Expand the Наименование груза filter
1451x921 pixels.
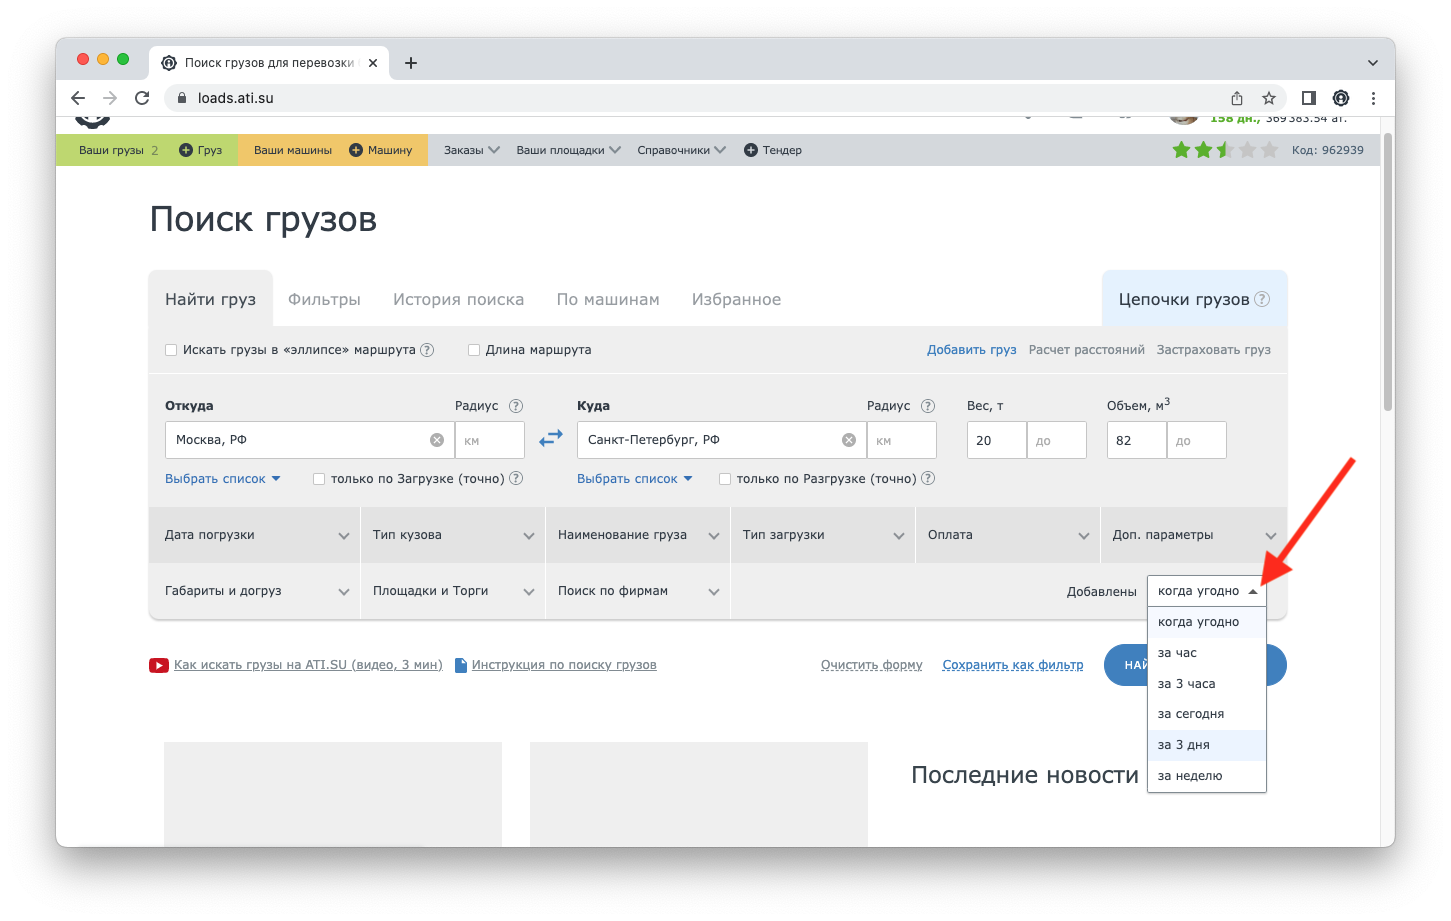[638, 535]
